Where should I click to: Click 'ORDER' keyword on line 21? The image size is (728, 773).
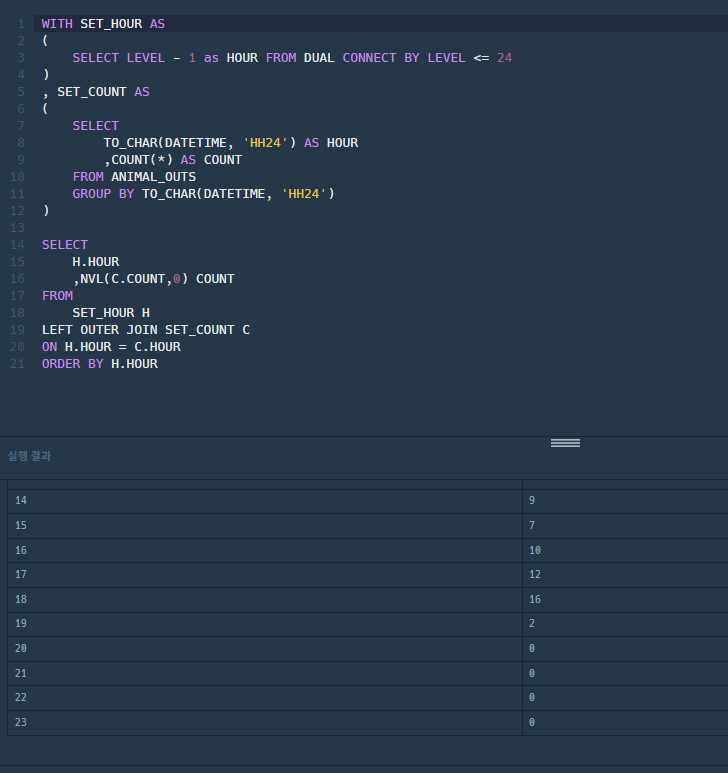[x=61, y=364]
